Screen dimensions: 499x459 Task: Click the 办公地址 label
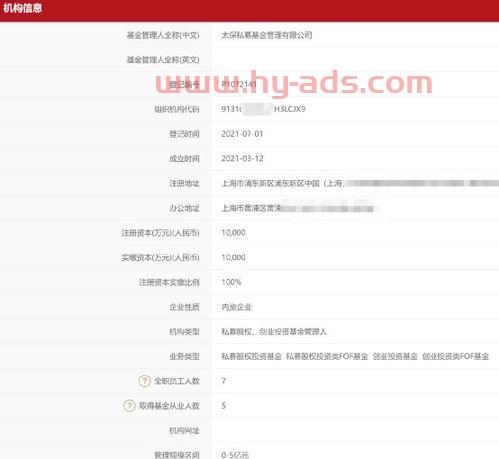pos(184,208)
